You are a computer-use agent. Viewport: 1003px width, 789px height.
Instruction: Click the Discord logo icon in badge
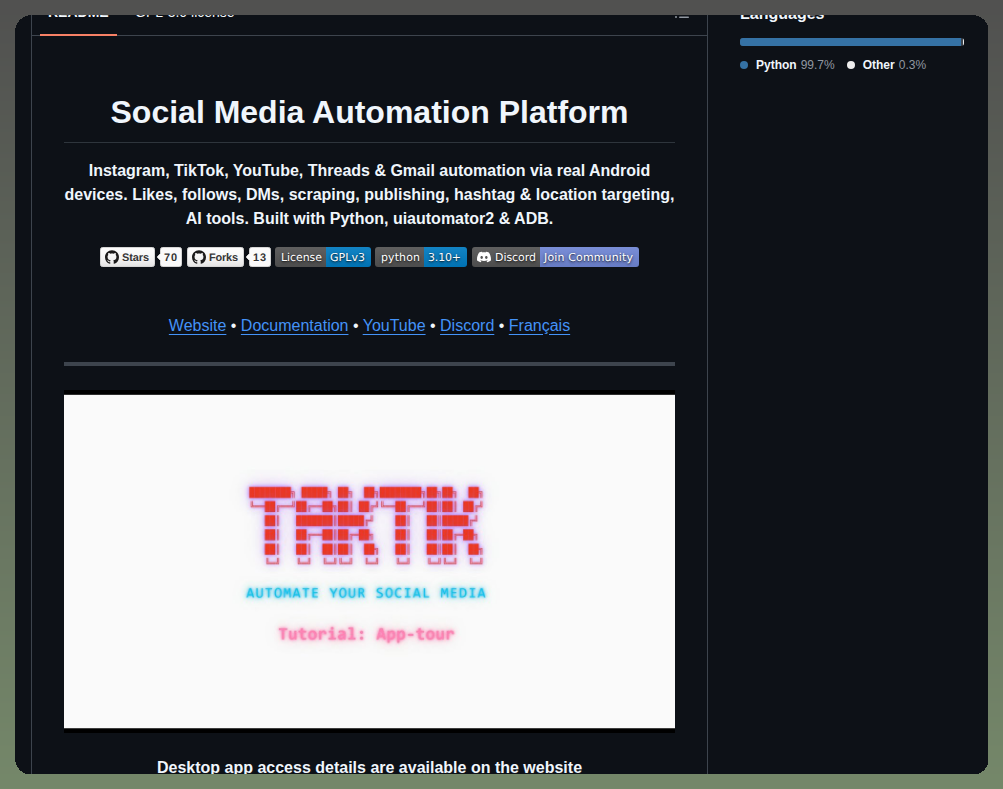click(484, 257)
